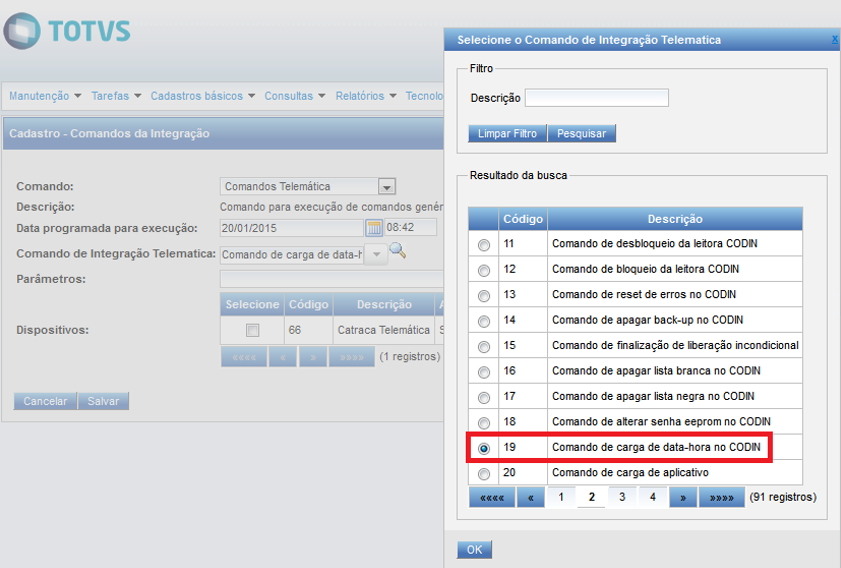Viewport: 841px width, 568px height.
Task: Select radio button for code 20
Action: coord(484,474)
